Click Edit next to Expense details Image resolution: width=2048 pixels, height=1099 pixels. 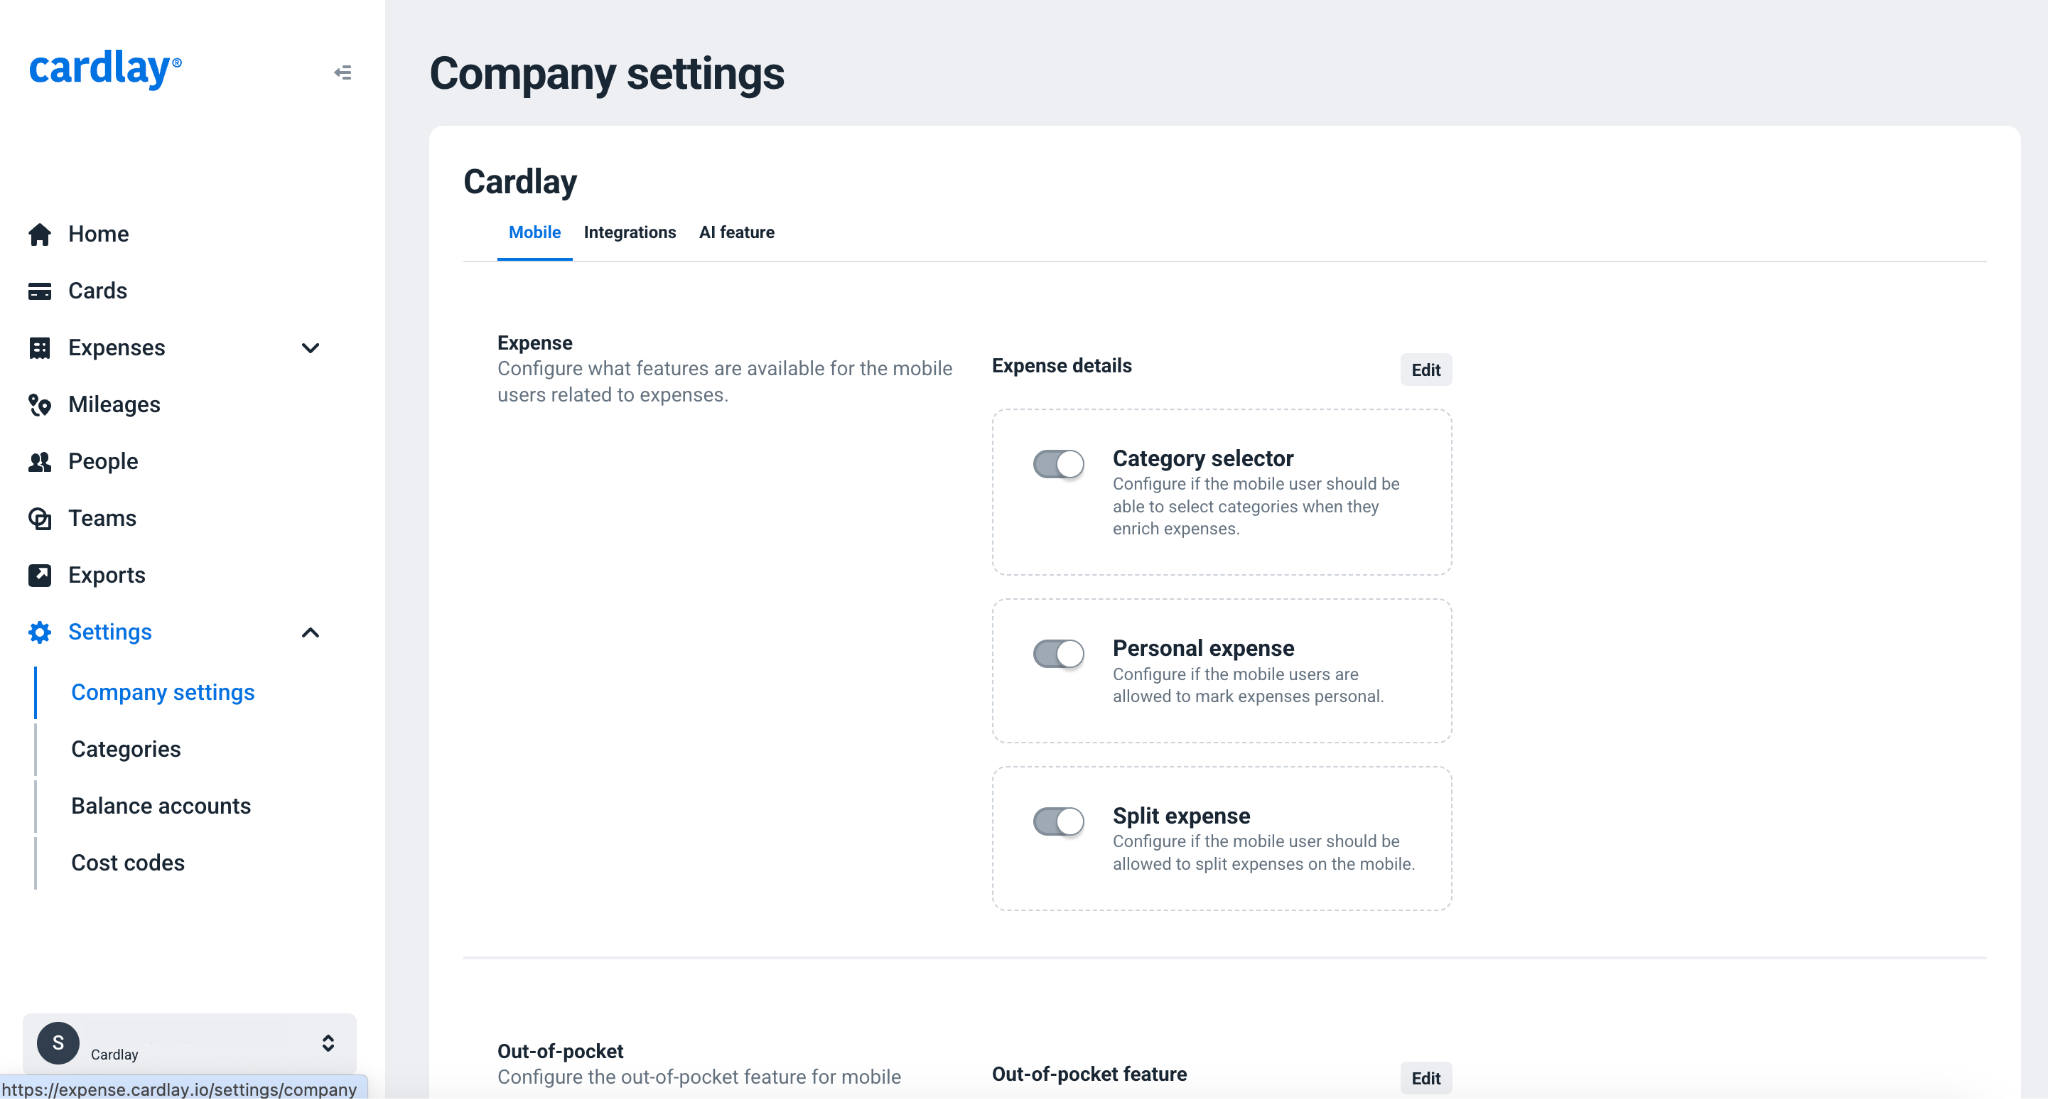point(1426,370)
